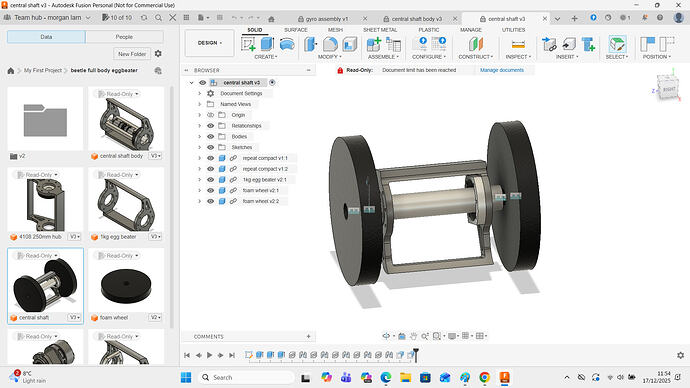Open the Orbit navigation tool
Viewport: 690px width, 388px height.
386,336
